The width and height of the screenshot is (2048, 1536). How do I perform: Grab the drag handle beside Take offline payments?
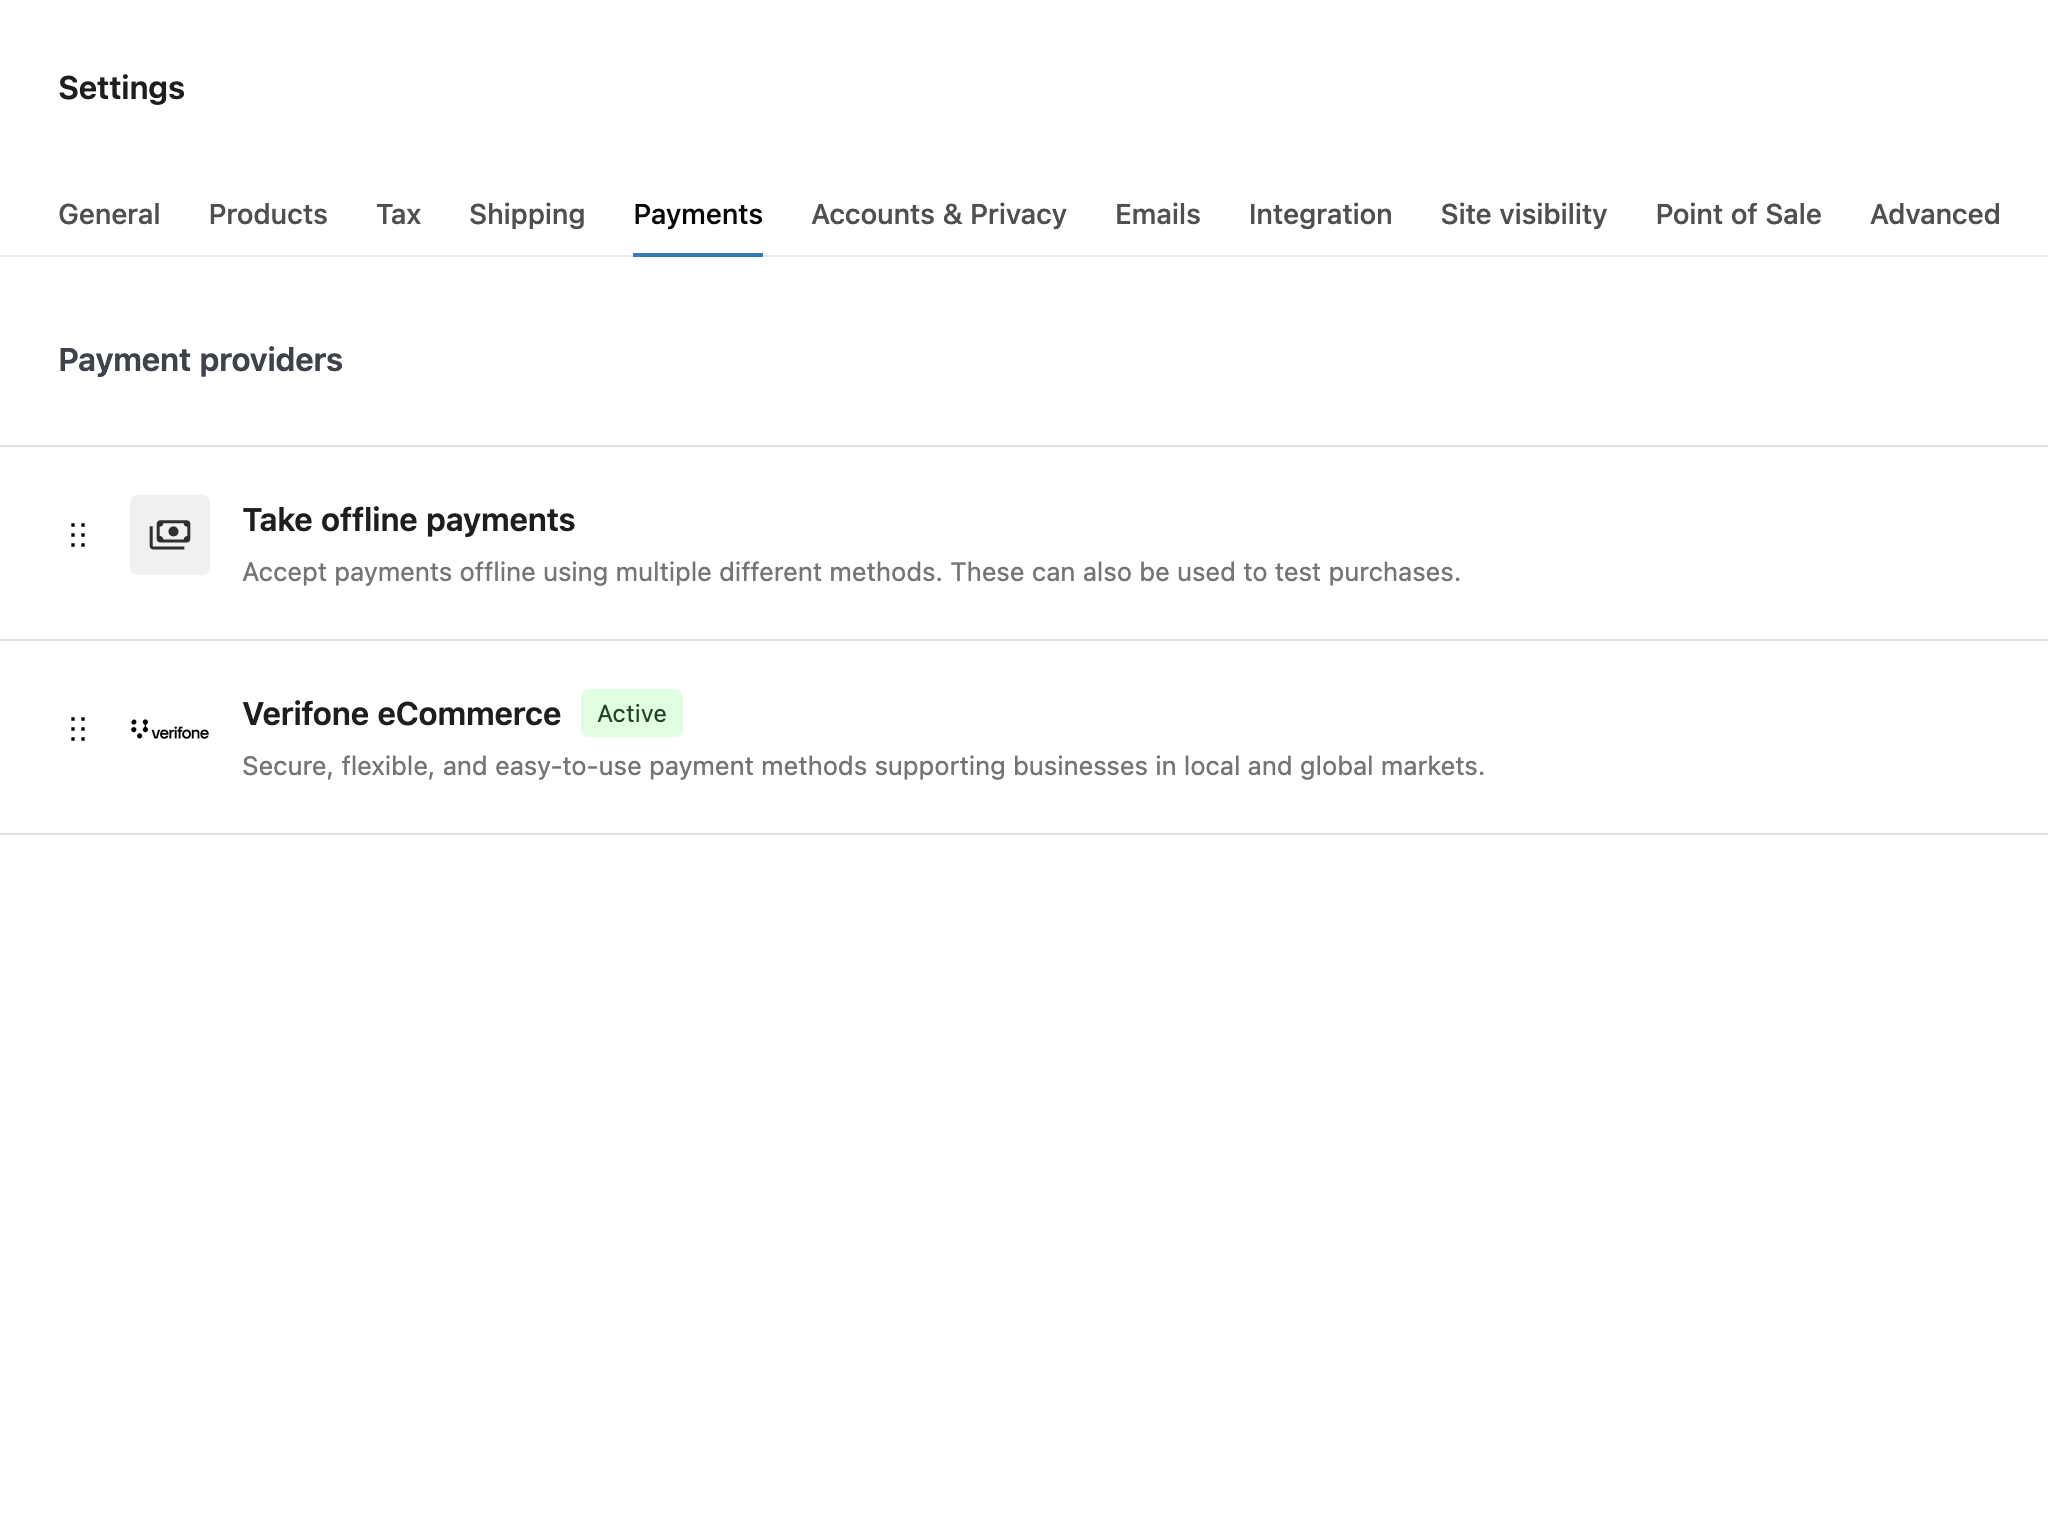click(x=78, y=536)
